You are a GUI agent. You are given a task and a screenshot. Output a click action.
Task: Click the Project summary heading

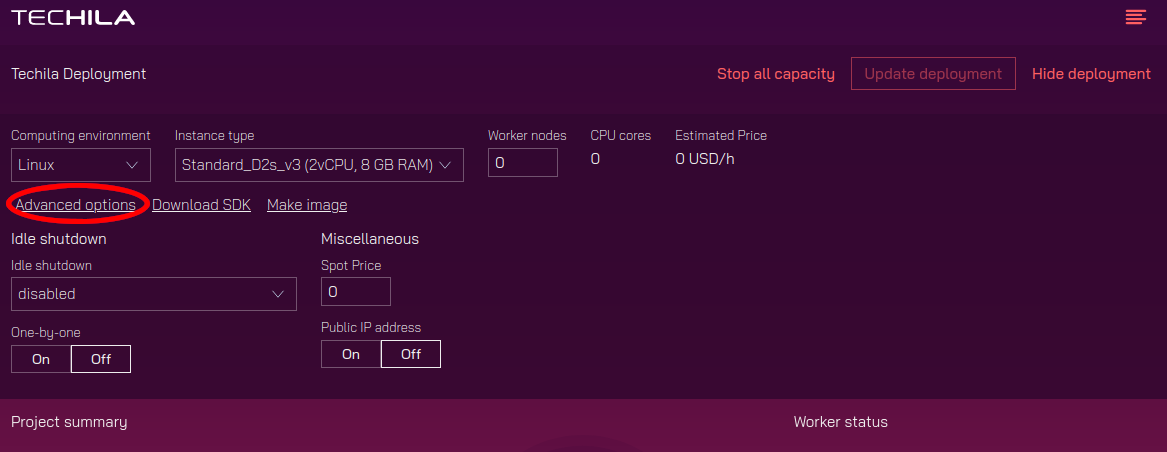click(69, 422)
